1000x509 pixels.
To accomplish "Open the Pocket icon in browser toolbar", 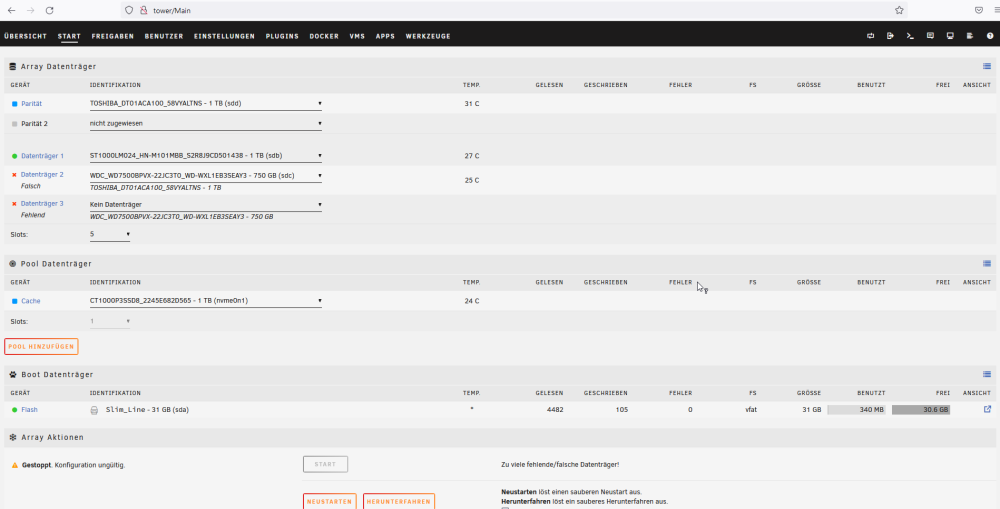I will pos(978,10).
